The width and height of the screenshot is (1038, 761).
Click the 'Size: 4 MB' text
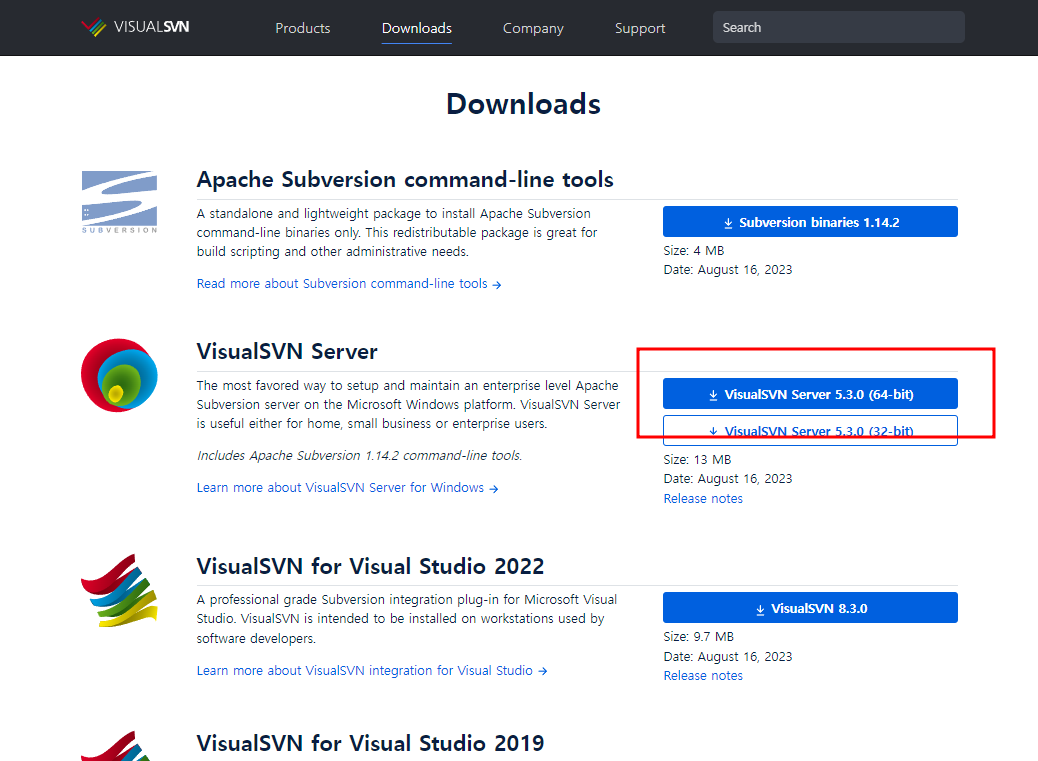(x=694, y=251)
